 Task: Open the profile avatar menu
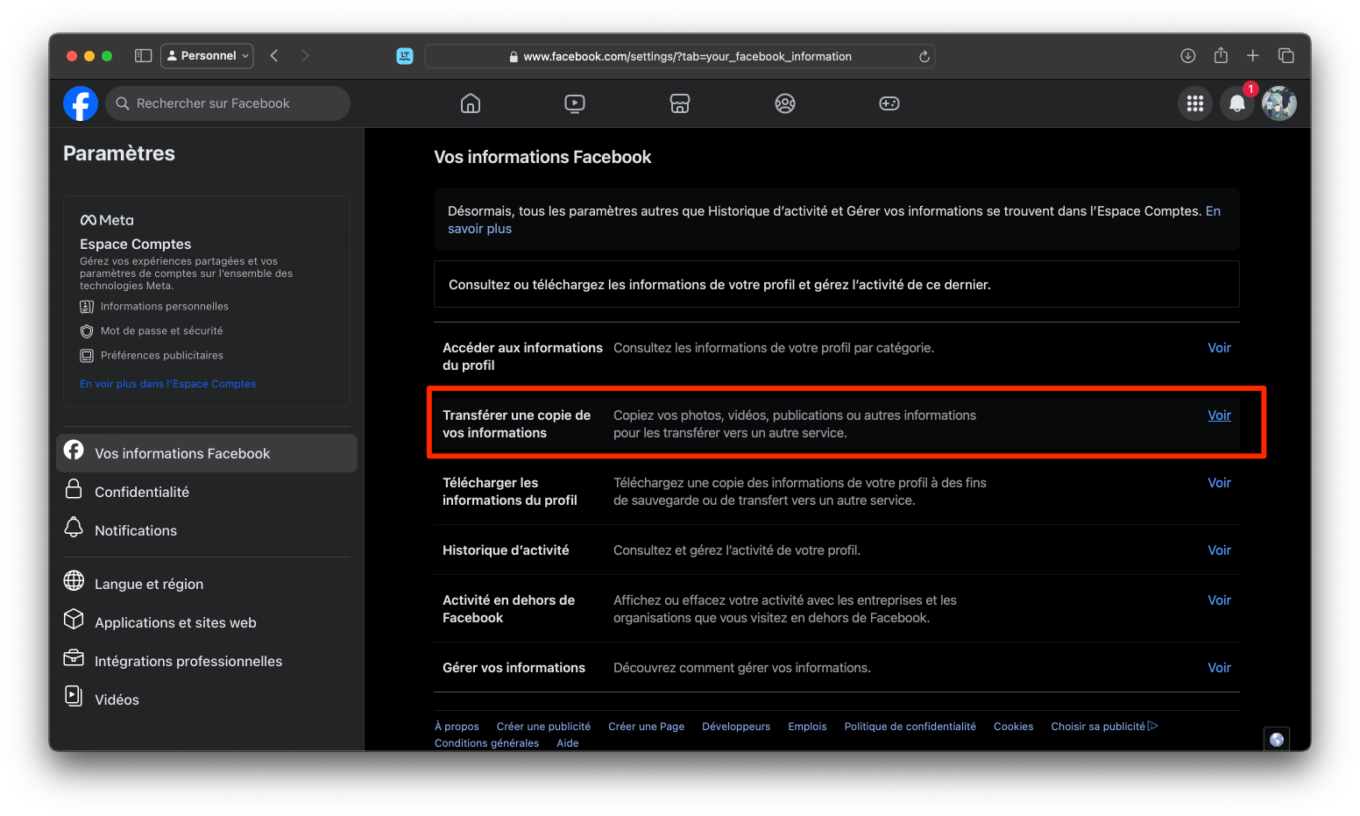pos(1279,103)
